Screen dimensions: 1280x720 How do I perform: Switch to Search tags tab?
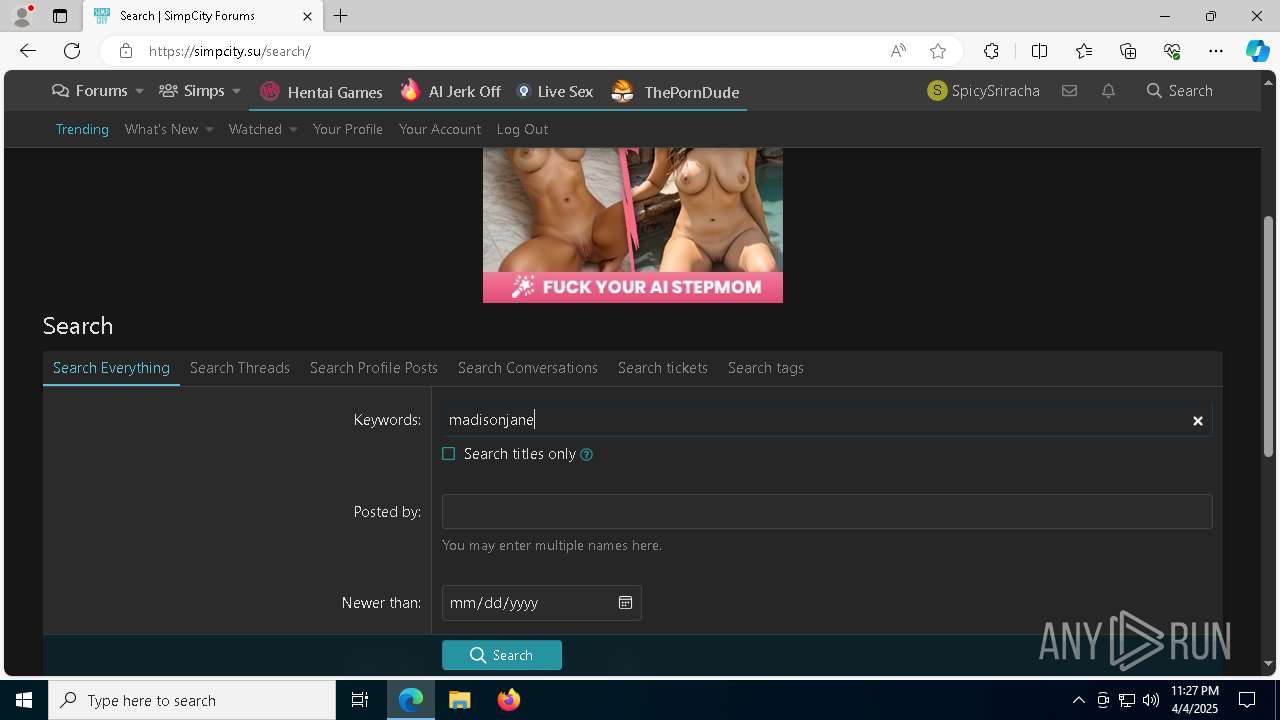click(766, 368)
